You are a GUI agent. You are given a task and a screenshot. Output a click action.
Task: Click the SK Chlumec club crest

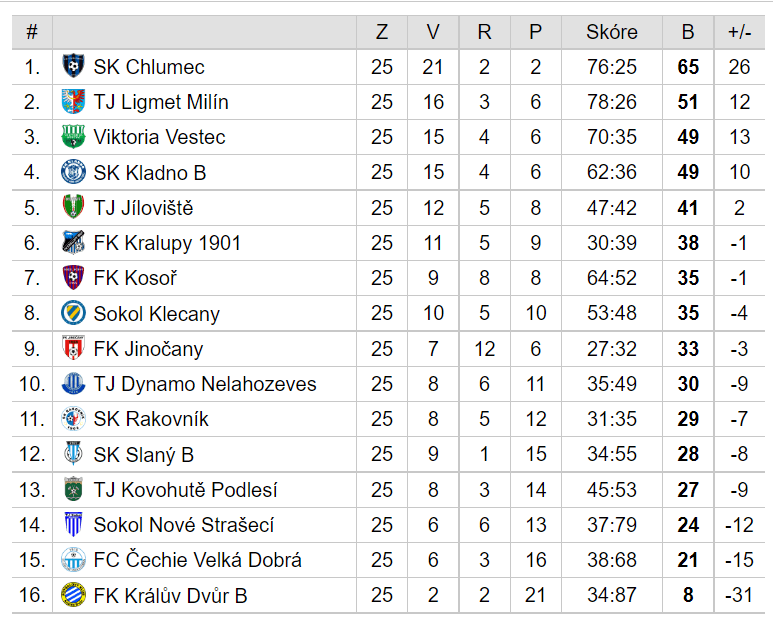point(73,66)
